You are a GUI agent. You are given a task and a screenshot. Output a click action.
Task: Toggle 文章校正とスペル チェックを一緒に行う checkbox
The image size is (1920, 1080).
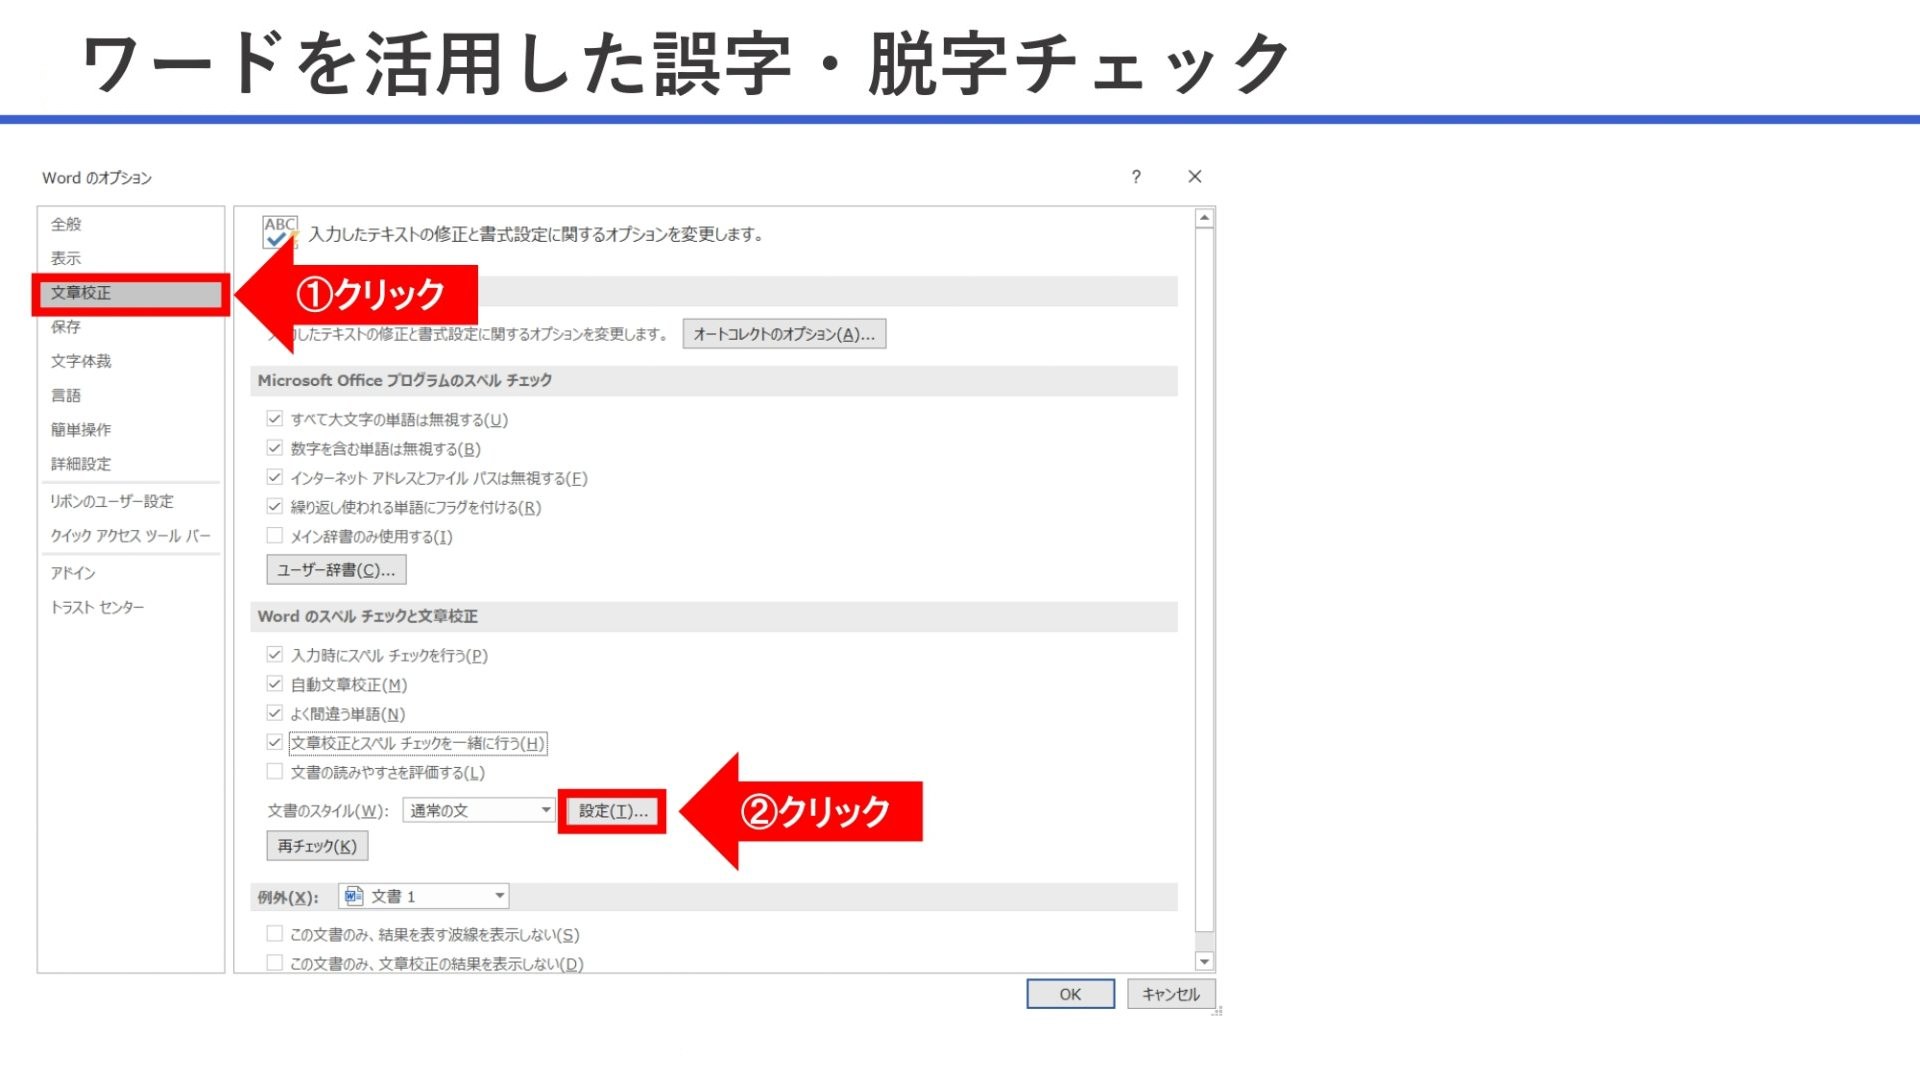click(274, 742)
